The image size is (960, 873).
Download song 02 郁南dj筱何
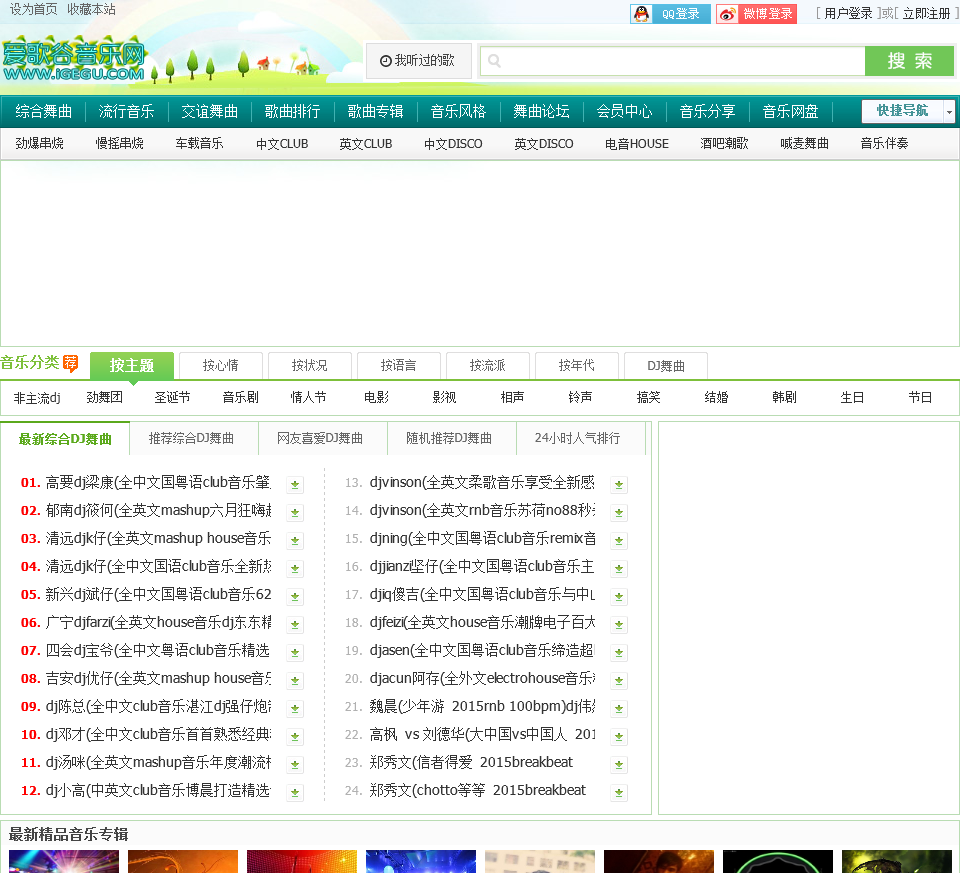(295, 512)
